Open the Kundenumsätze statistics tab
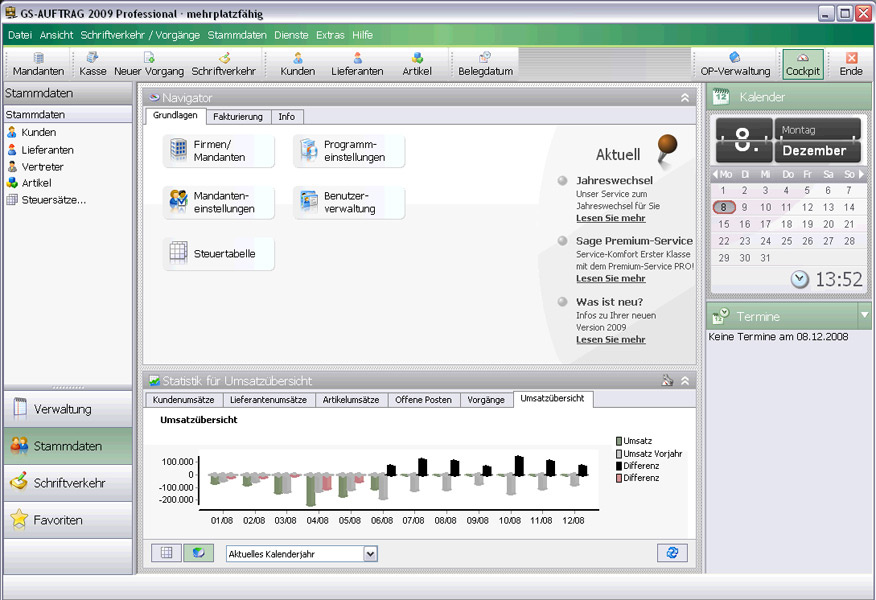The width and height of the screenshot is (876, 600). pos(183,400)
